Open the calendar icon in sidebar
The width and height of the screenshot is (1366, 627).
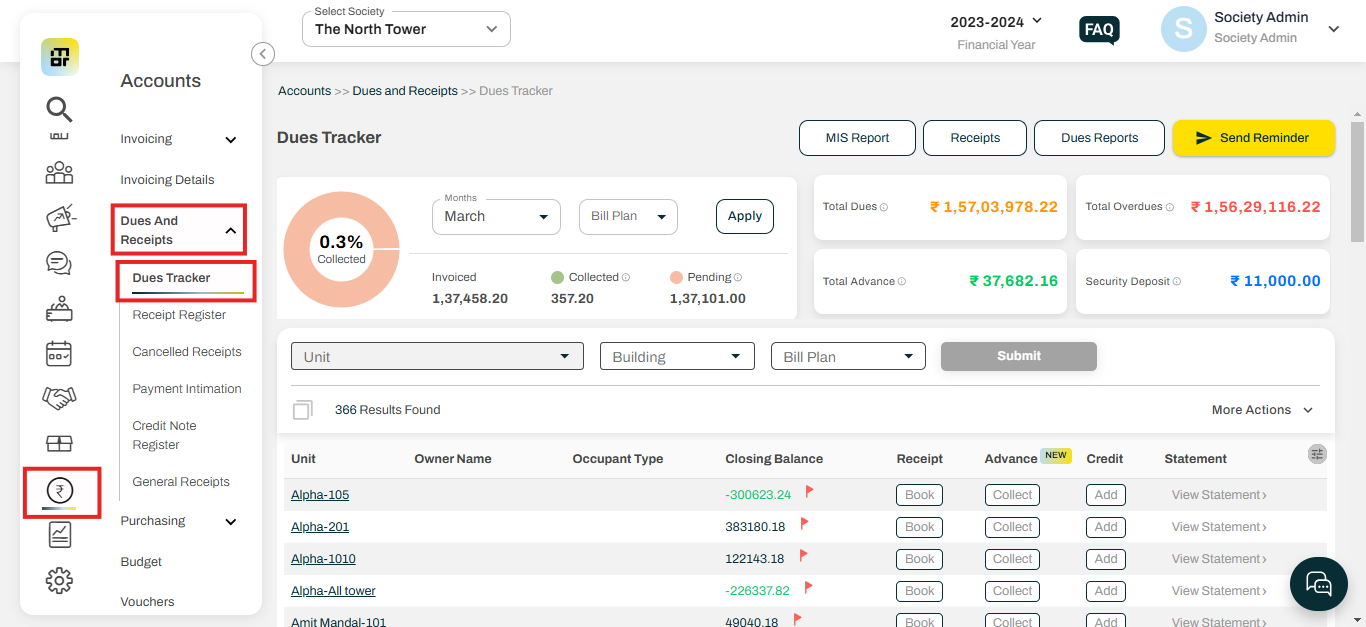click(60, 353)
